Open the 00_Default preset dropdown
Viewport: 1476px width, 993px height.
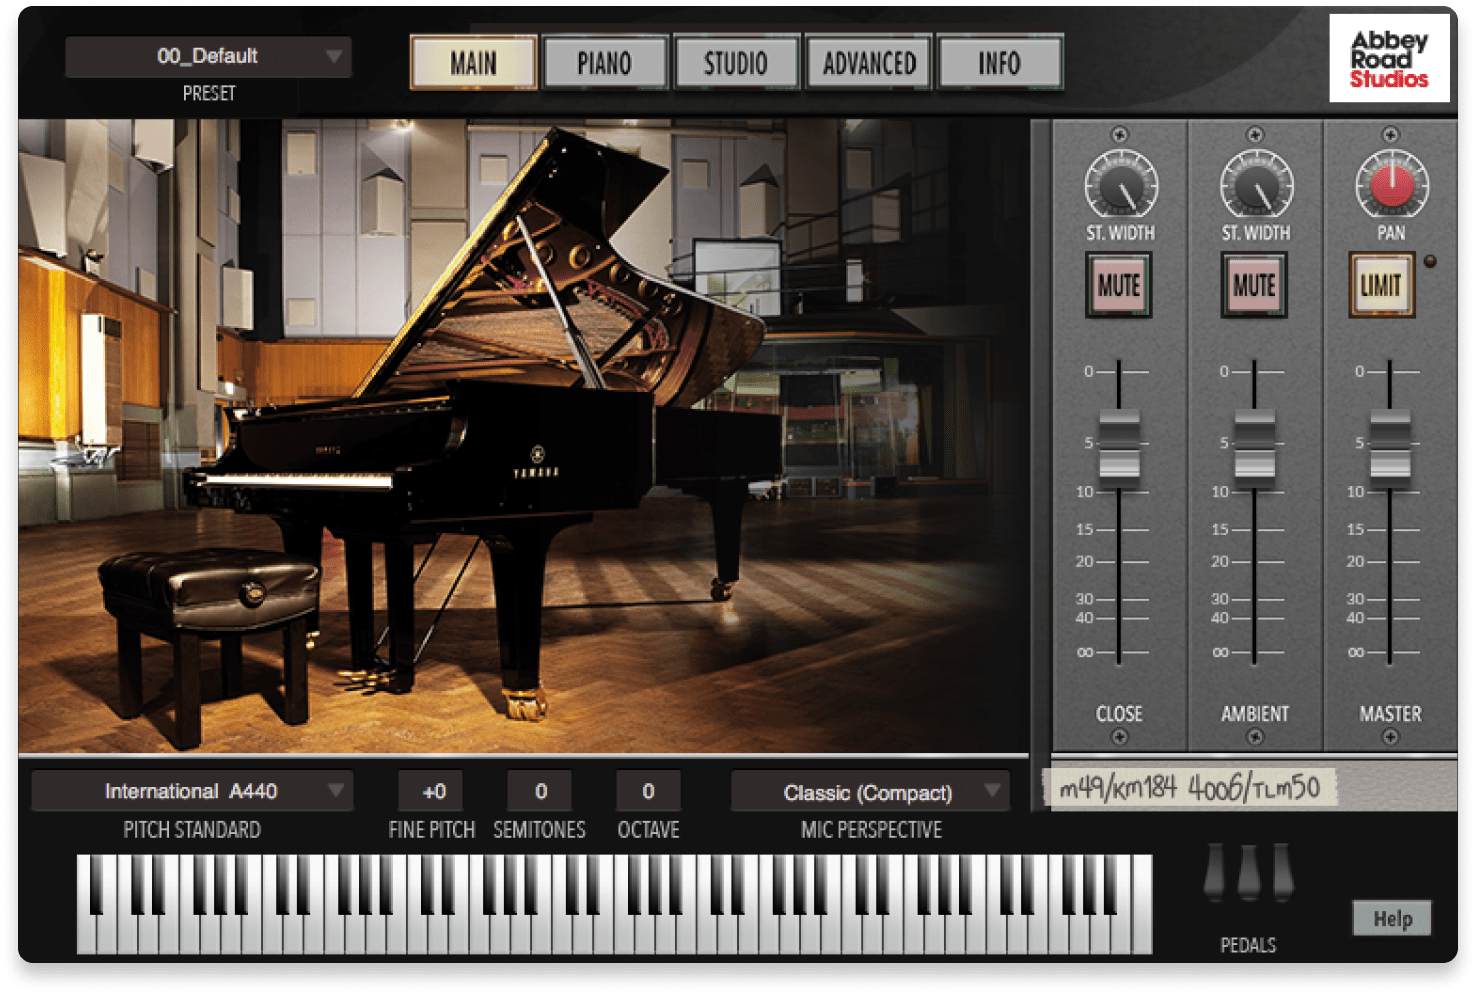[x=208, y=57]
